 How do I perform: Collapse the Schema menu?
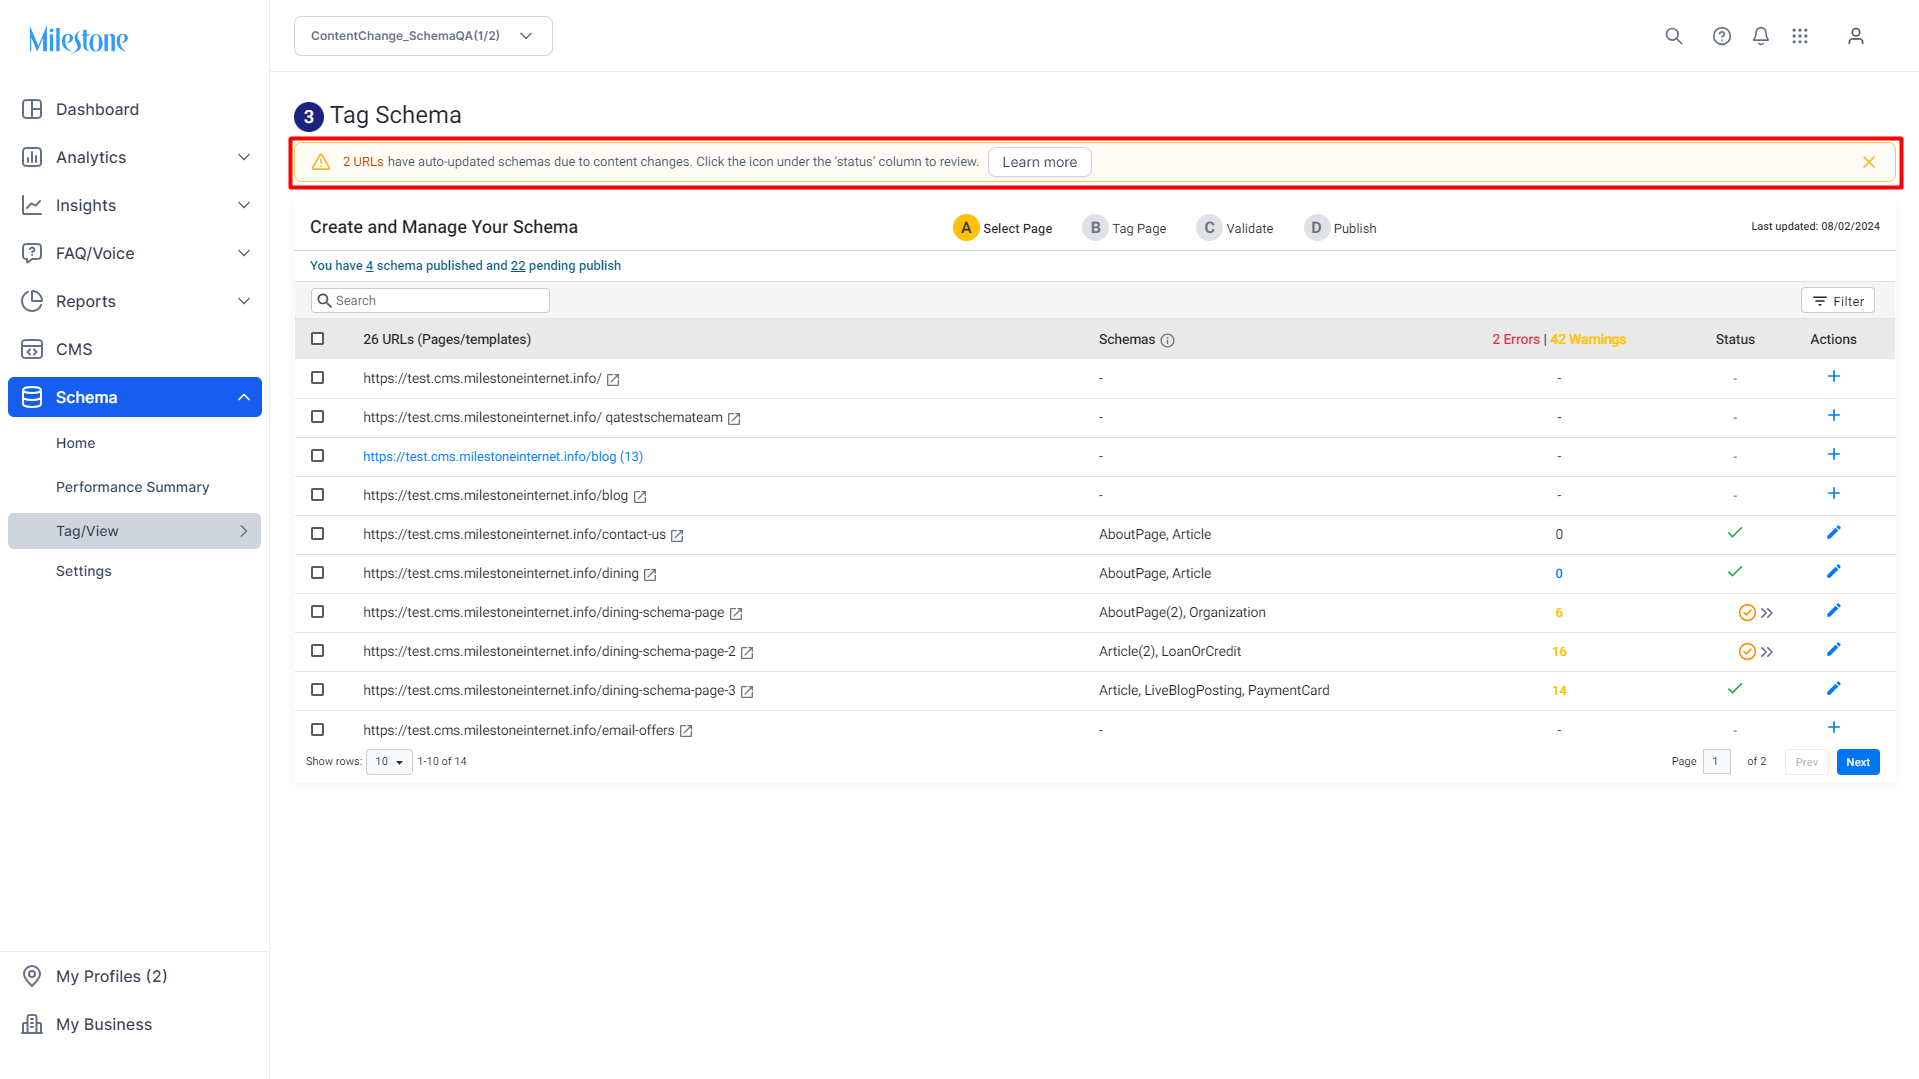coord(244,397)
